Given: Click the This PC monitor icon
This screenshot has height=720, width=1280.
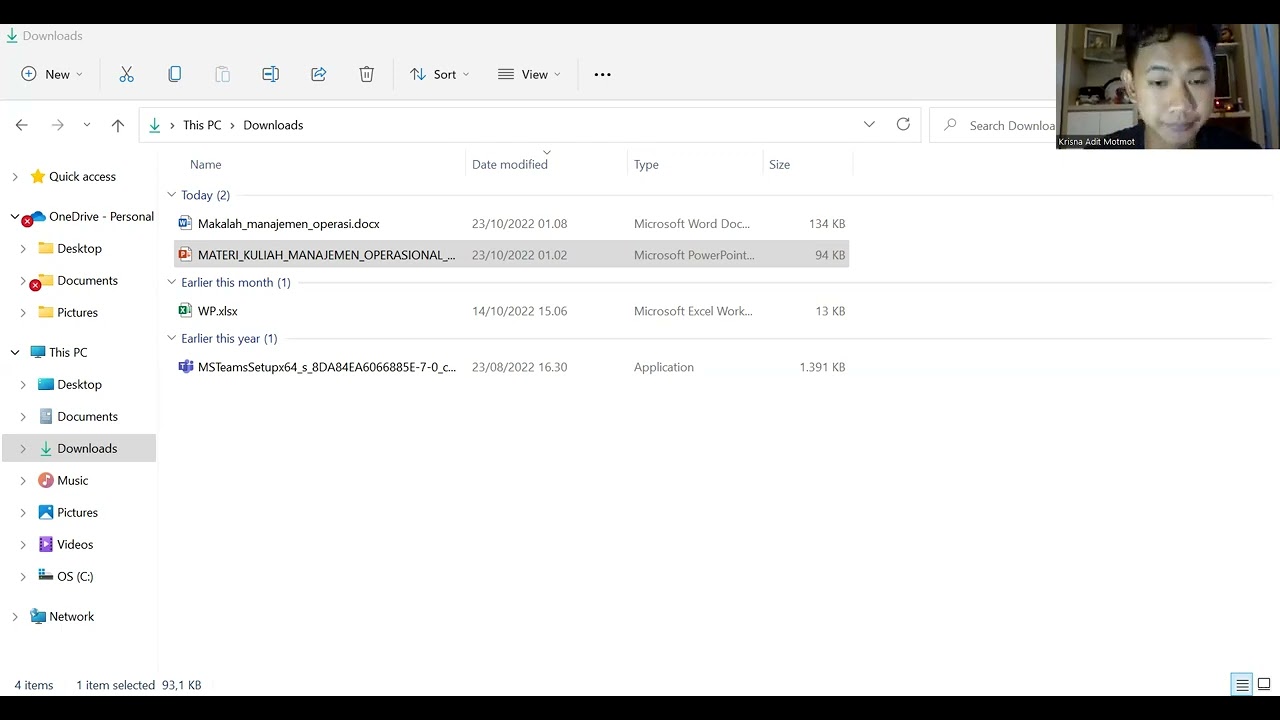Looking at the screenshot, I should point(38,352).
